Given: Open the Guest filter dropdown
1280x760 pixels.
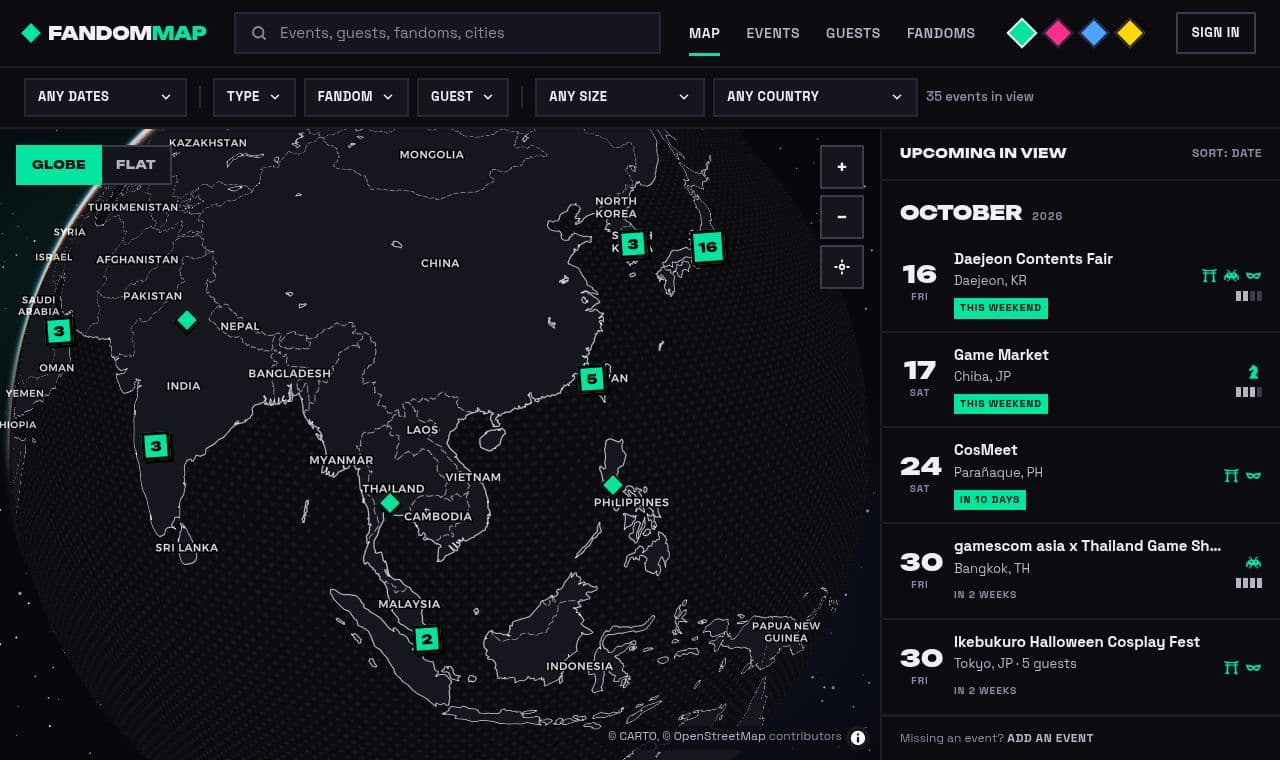Looking at the screenshot, I should pos(463,97).
